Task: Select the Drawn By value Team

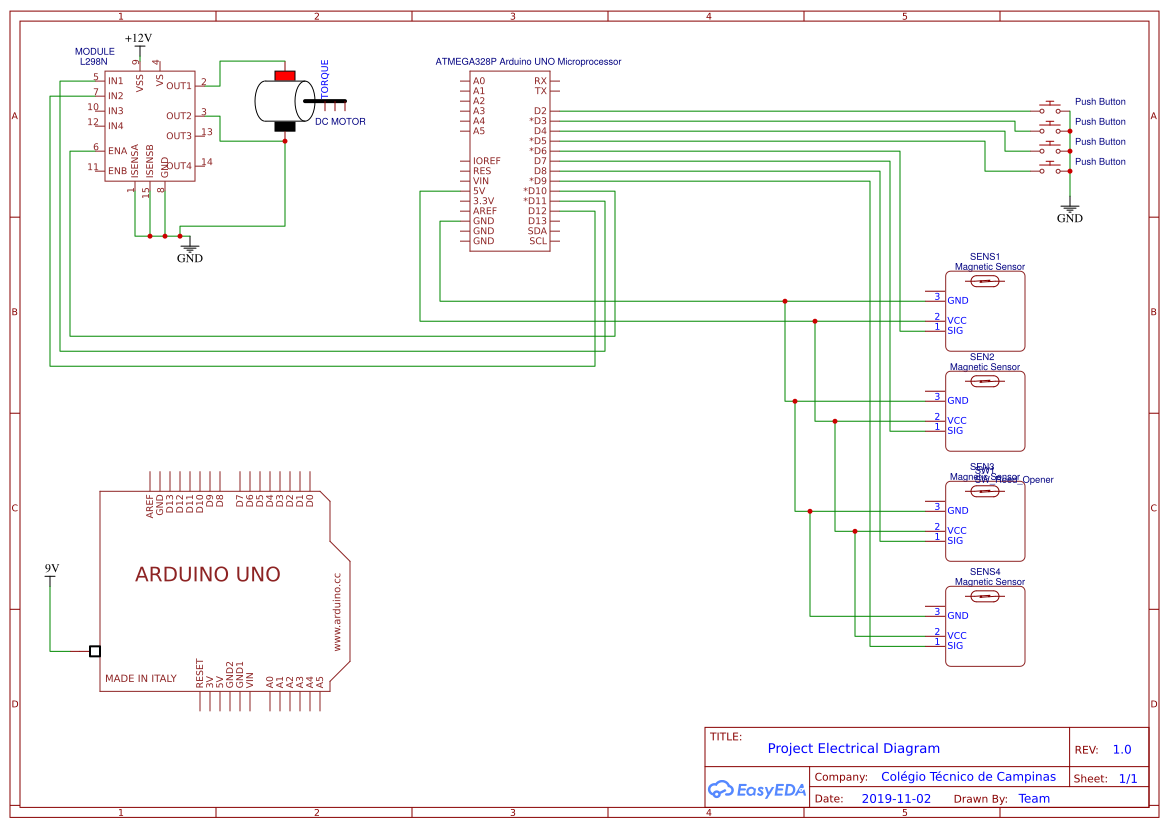Action: (x=1034, y=799)
